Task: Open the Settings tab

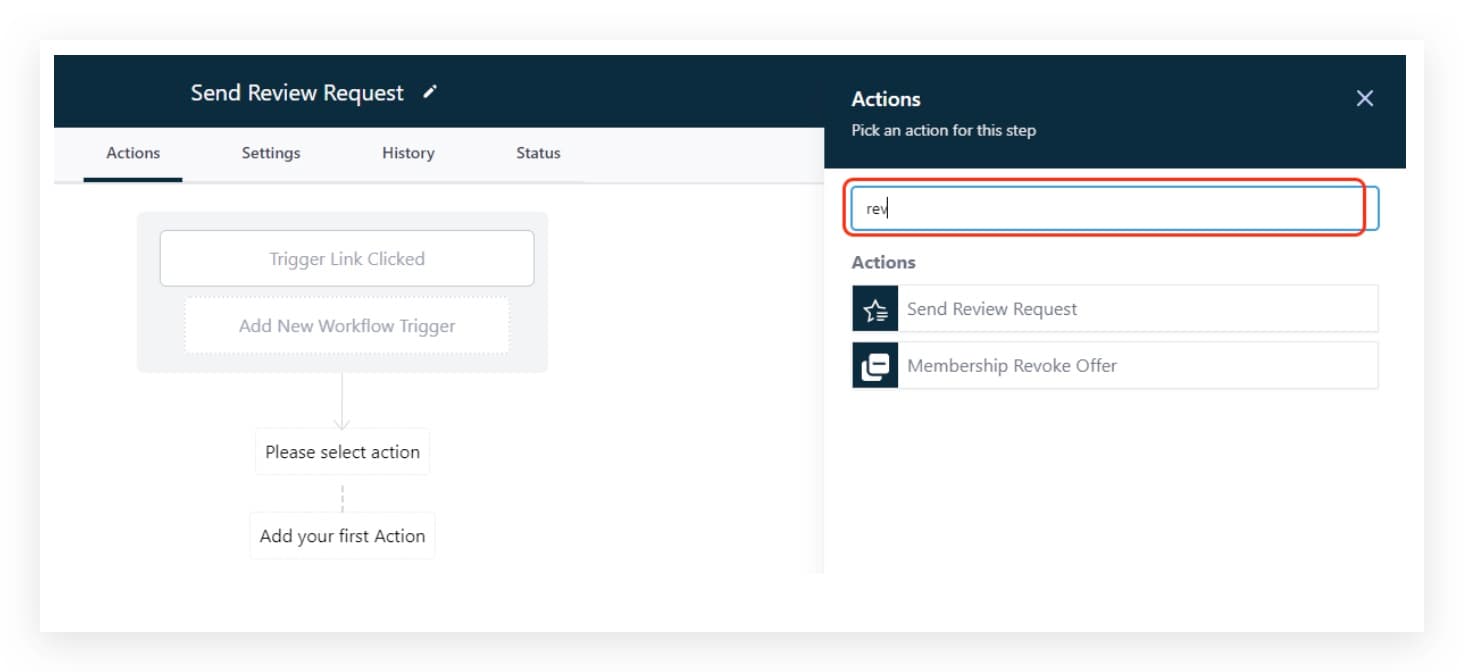Action: (271, 153)
